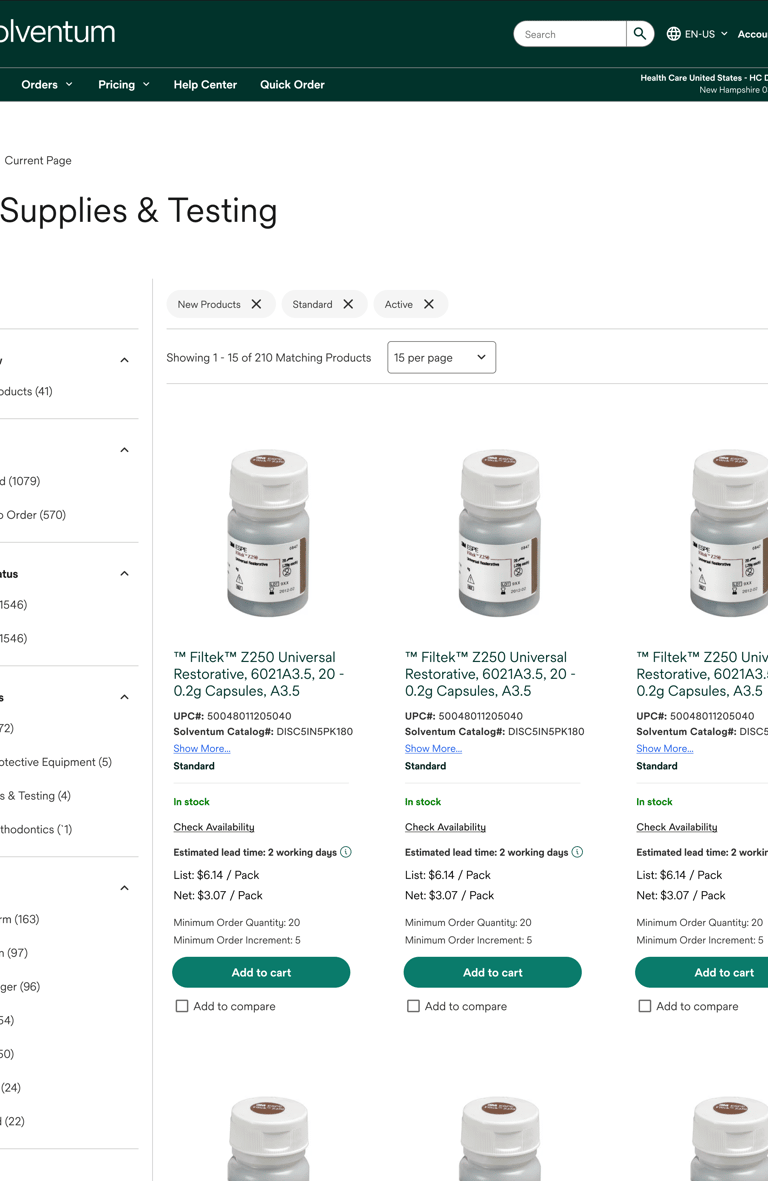
Task: Open Quick Order
Action: coord(292,84)
